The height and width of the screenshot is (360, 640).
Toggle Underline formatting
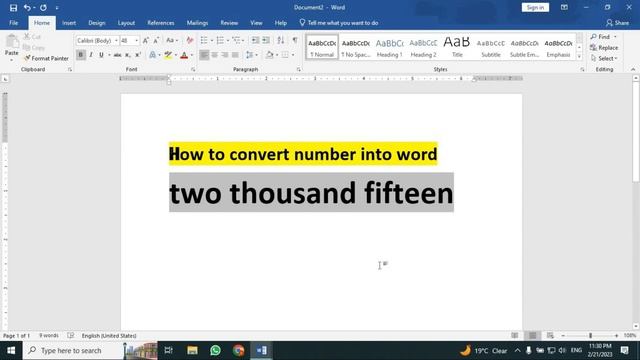point(101,55)
